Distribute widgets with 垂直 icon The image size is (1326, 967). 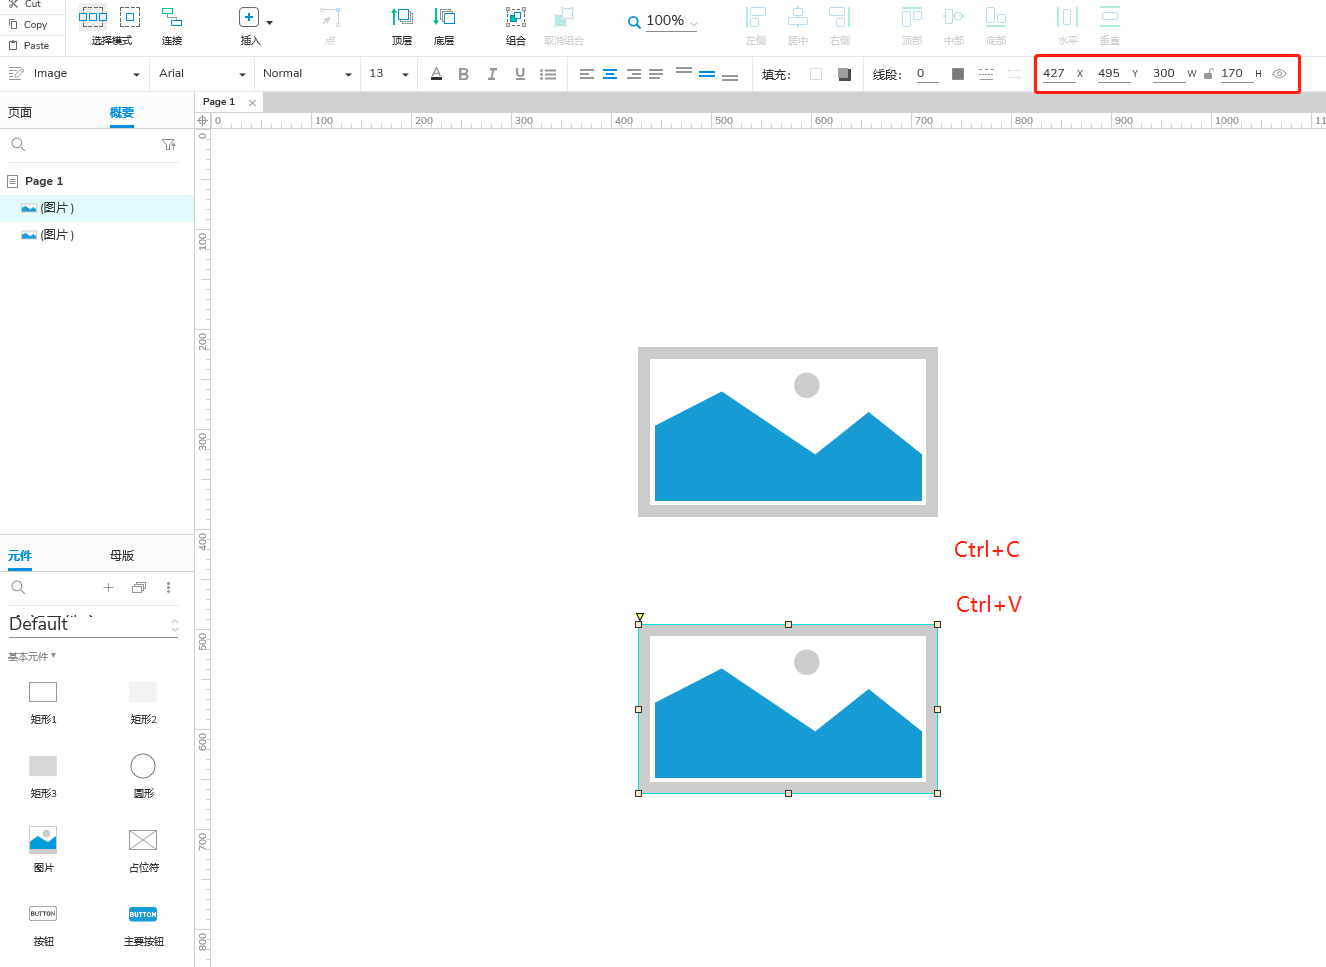(x=1110, y=17)
